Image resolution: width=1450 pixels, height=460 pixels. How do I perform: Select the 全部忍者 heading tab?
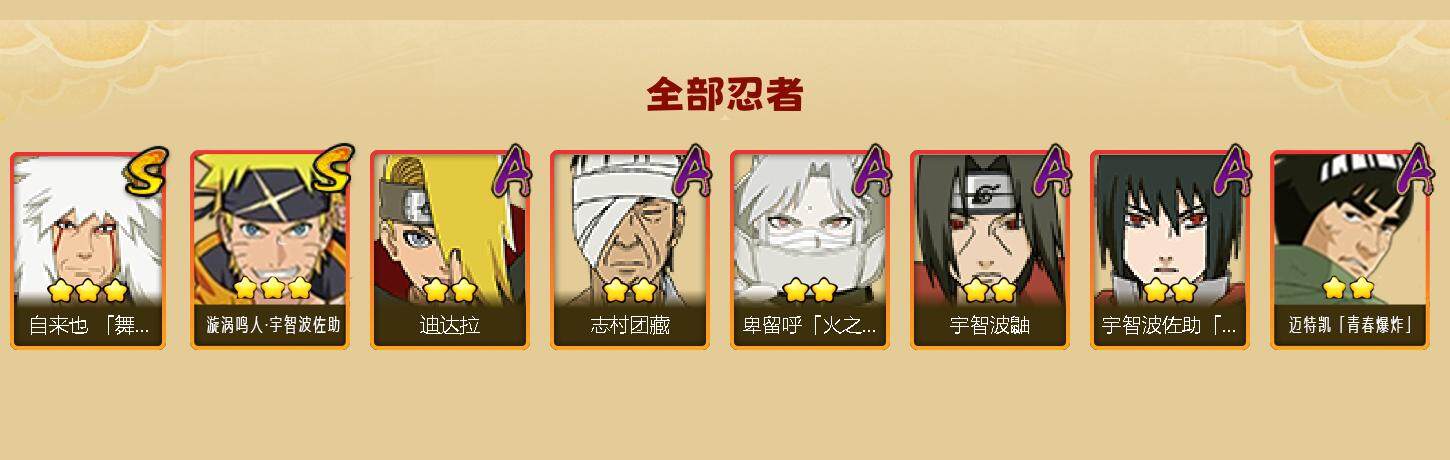click(725, 94)
